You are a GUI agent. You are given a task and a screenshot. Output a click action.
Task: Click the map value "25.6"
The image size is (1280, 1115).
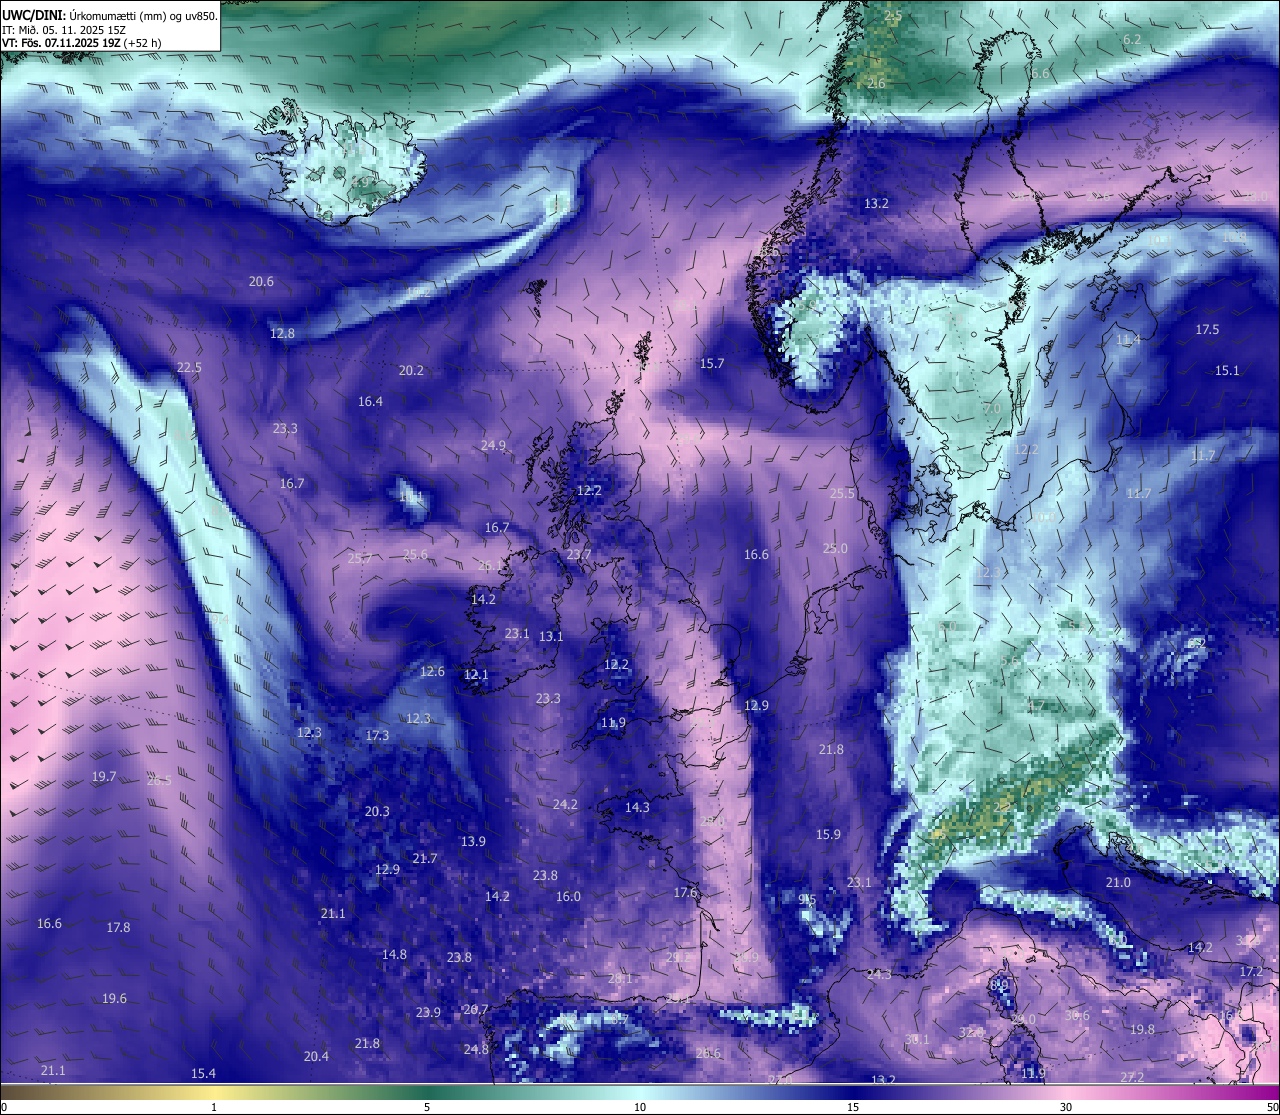coord(415,554)
